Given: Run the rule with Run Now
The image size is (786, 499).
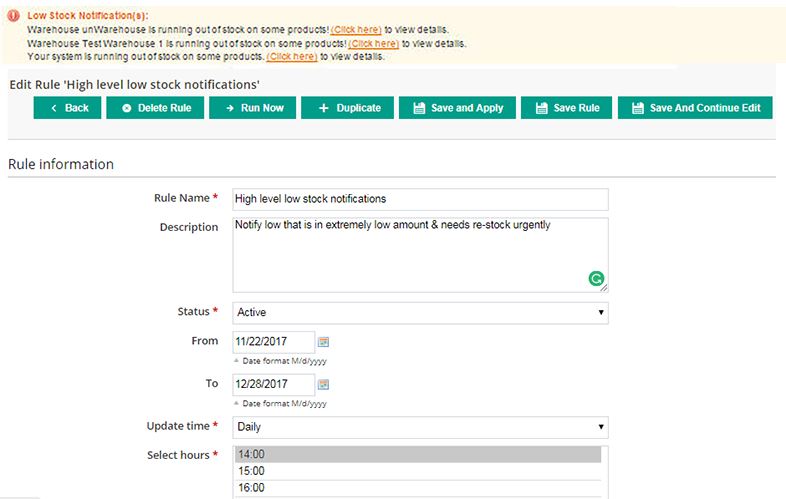Looking at the screenshot, I should [252, 108].
